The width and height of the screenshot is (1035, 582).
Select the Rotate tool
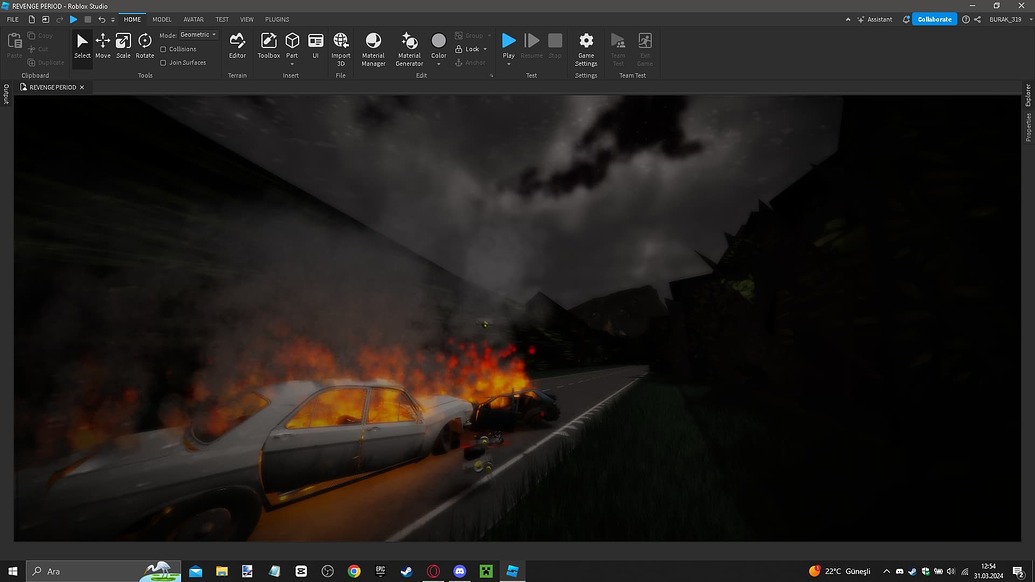(x=145, y=42)
